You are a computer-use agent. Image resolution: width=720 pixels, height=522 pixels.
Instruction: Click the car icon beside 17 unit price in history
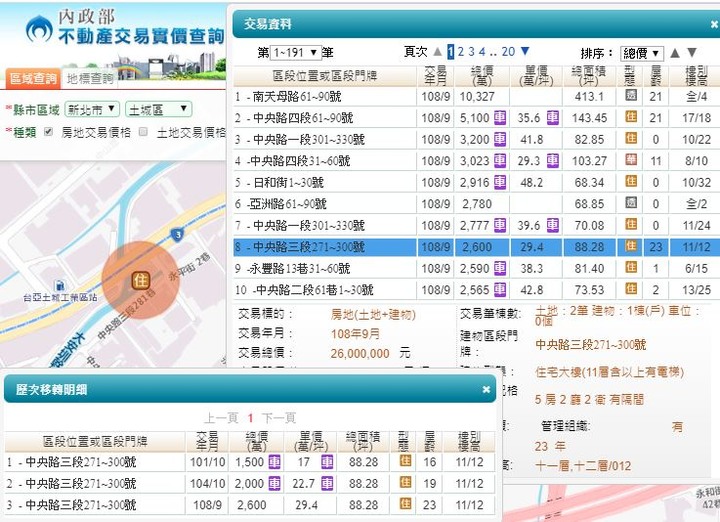(x=327, y=461)
